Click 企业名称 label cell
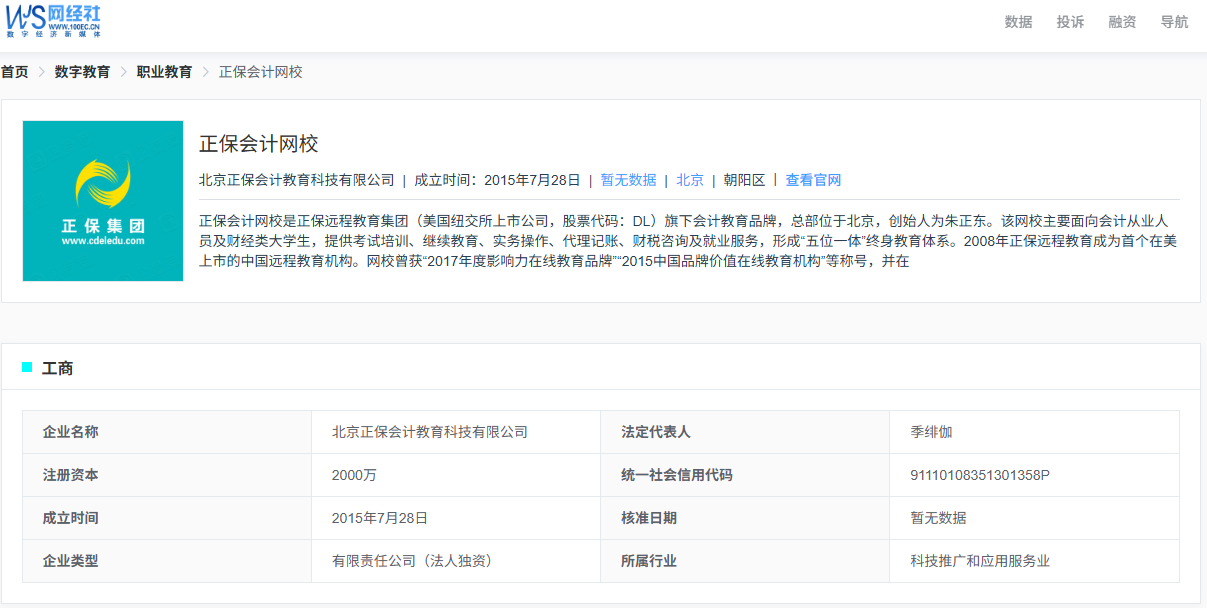 pos(167,432)
